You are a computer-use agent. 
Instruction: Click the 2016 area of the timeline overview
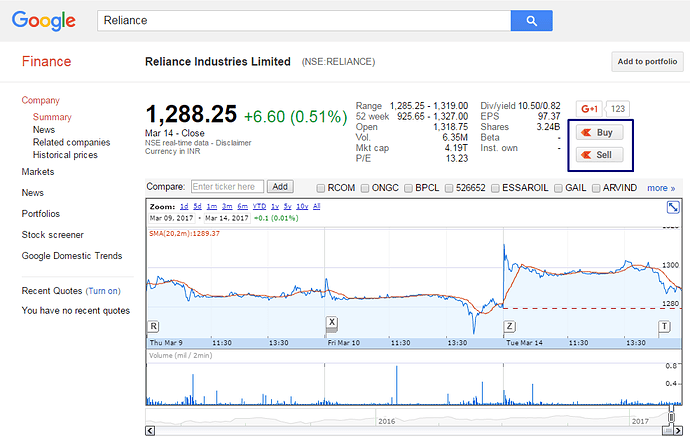pyautogui.click(x=386, y=421)
